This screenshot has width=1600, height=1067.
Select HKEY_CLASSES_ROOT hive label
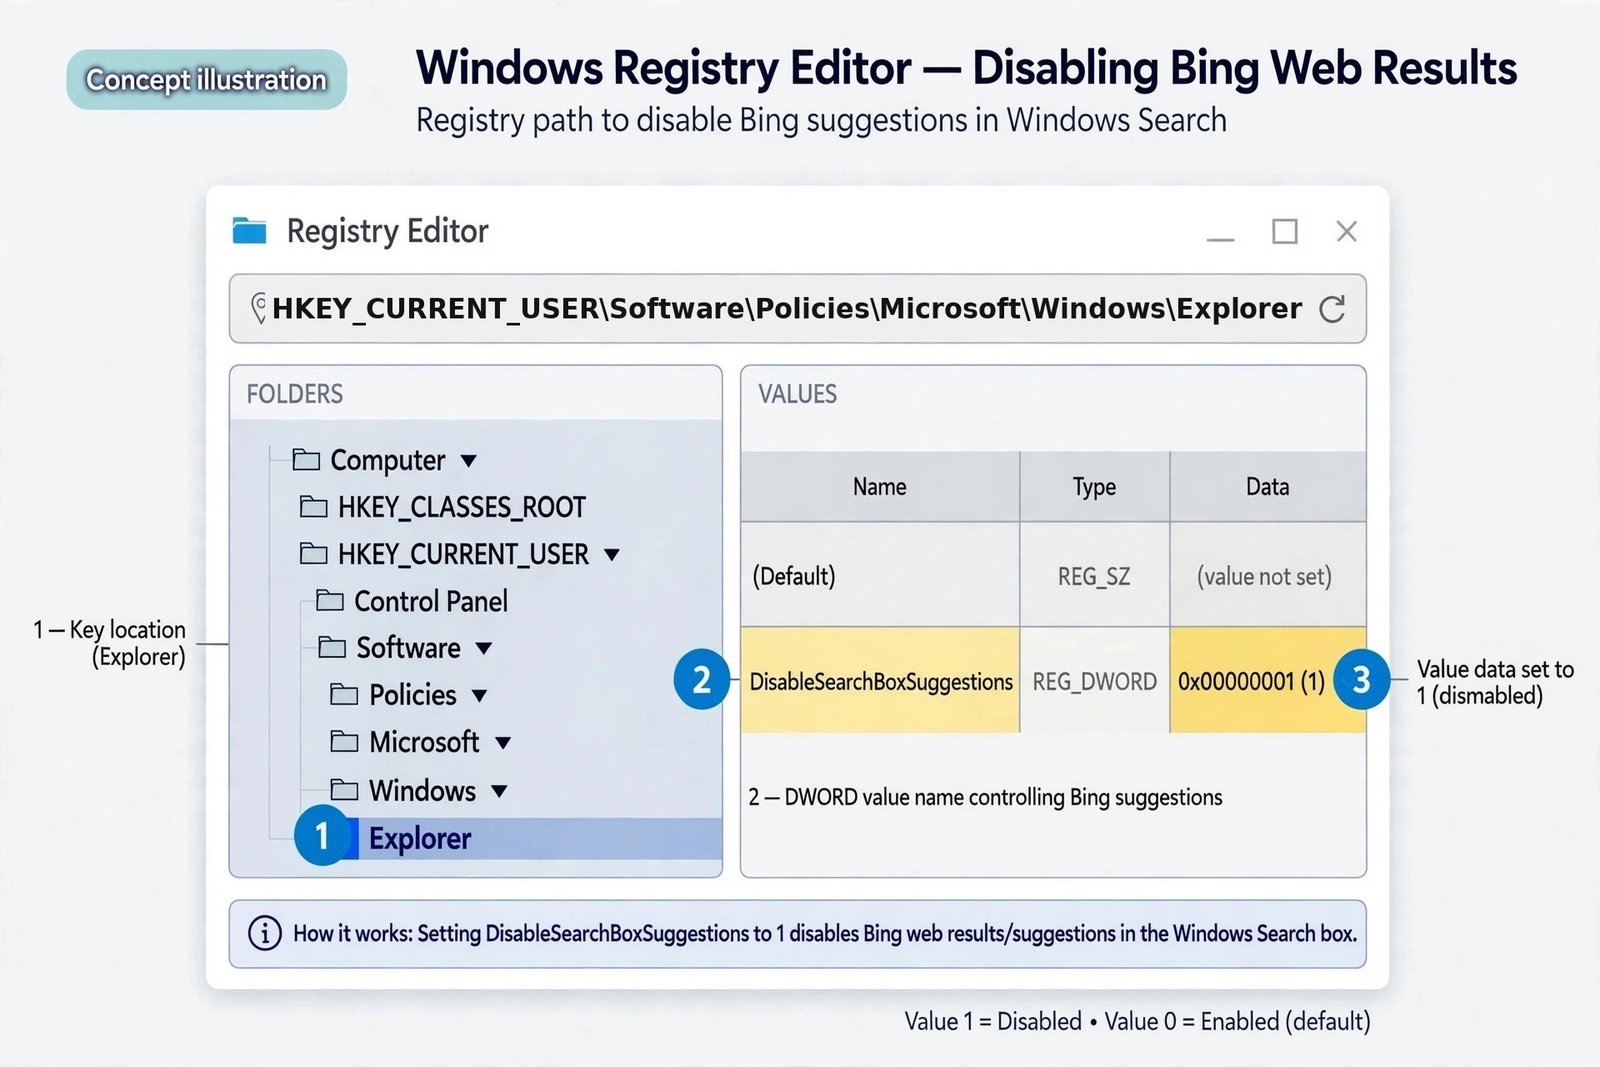click(462, 507)
